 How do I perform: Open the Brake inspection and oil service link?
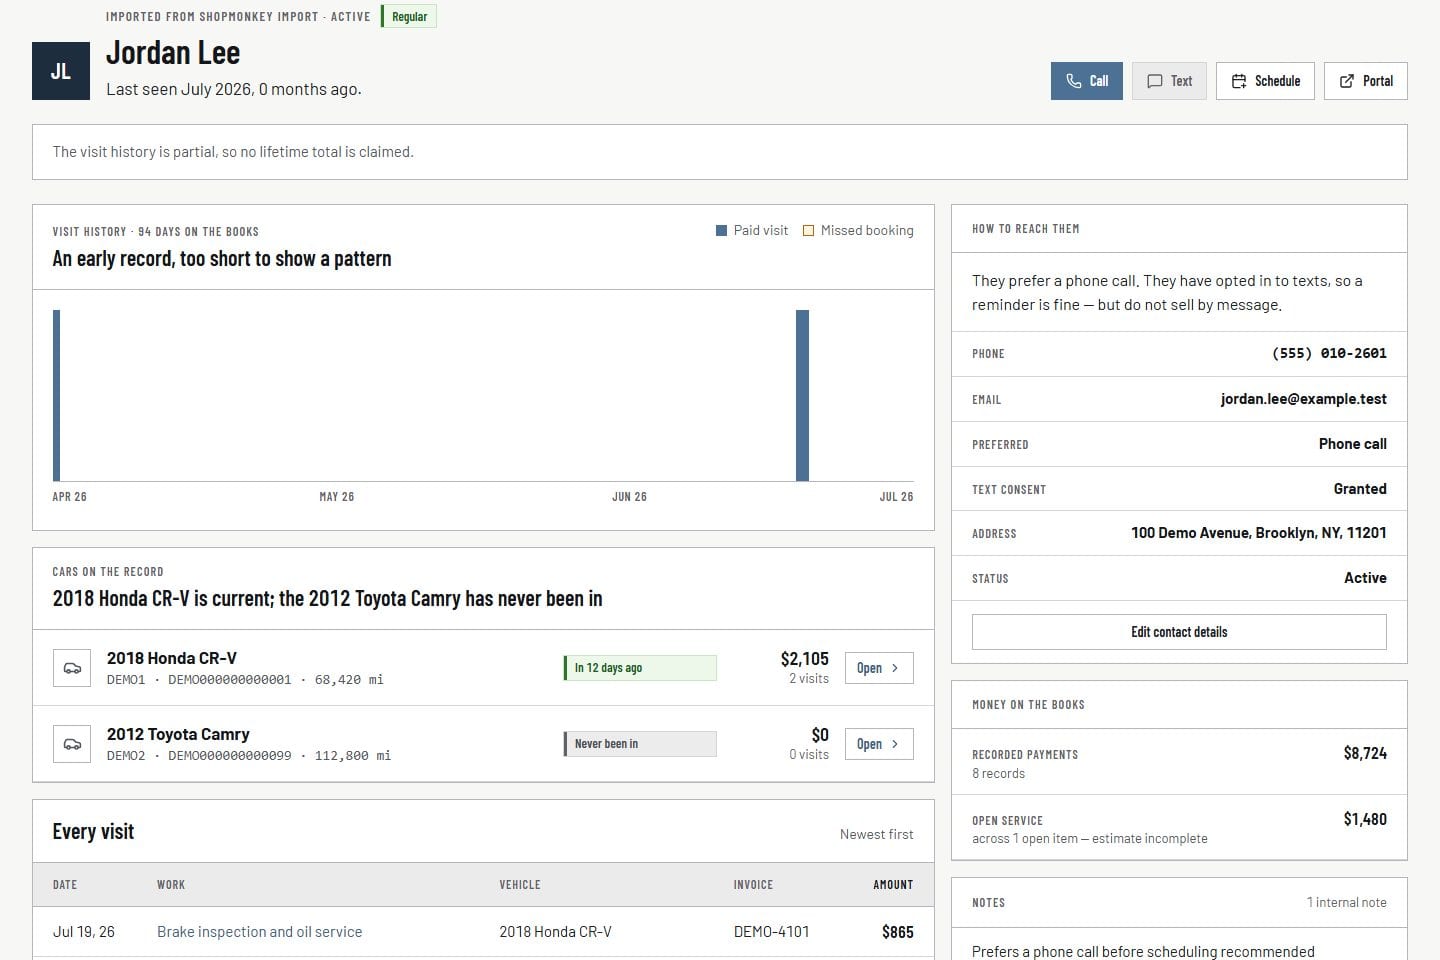[x=259, y=932]
